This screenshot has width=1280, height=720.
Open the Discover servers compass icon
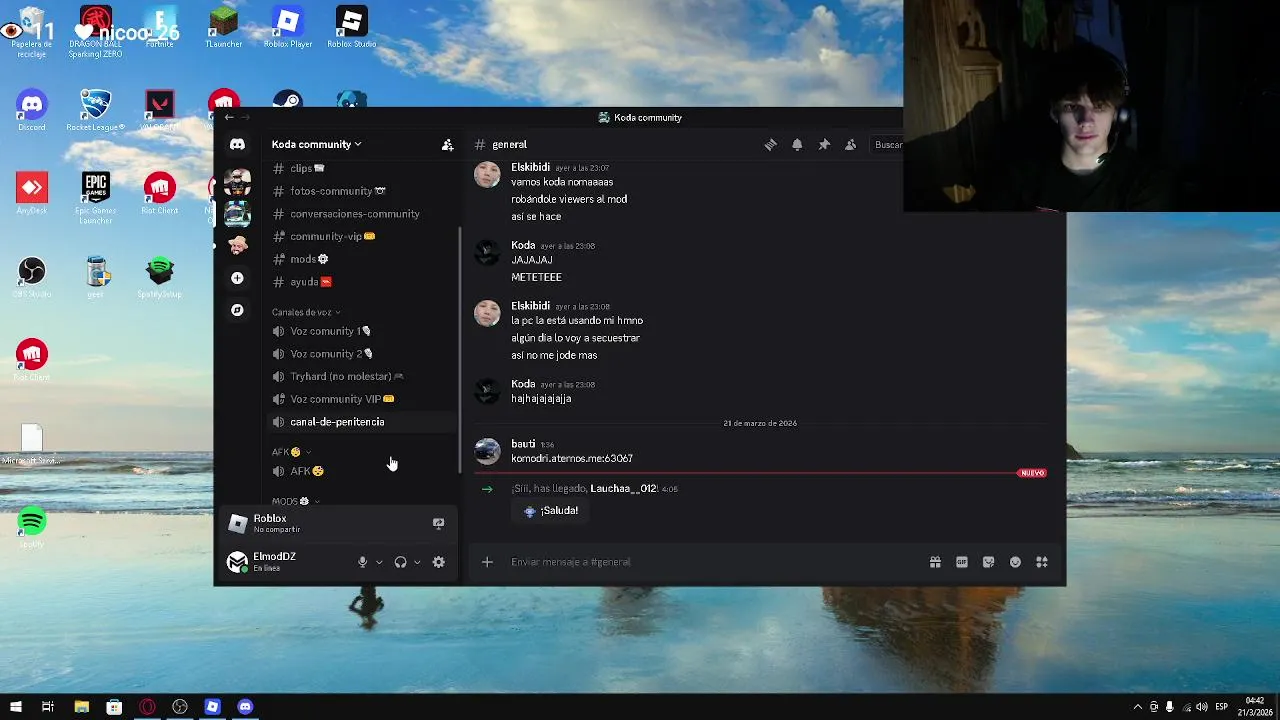[237, 310]
